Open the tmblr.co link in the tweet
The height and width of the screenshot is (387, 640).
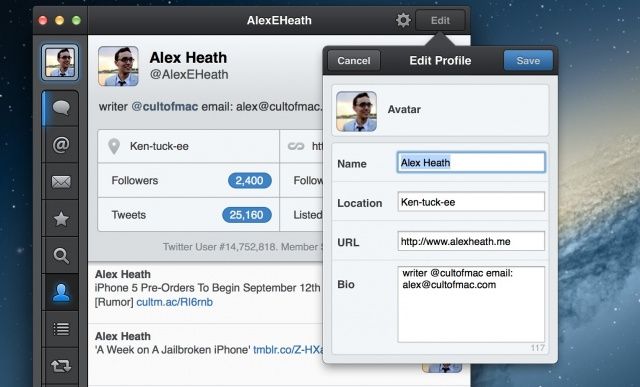coord(288,350)
